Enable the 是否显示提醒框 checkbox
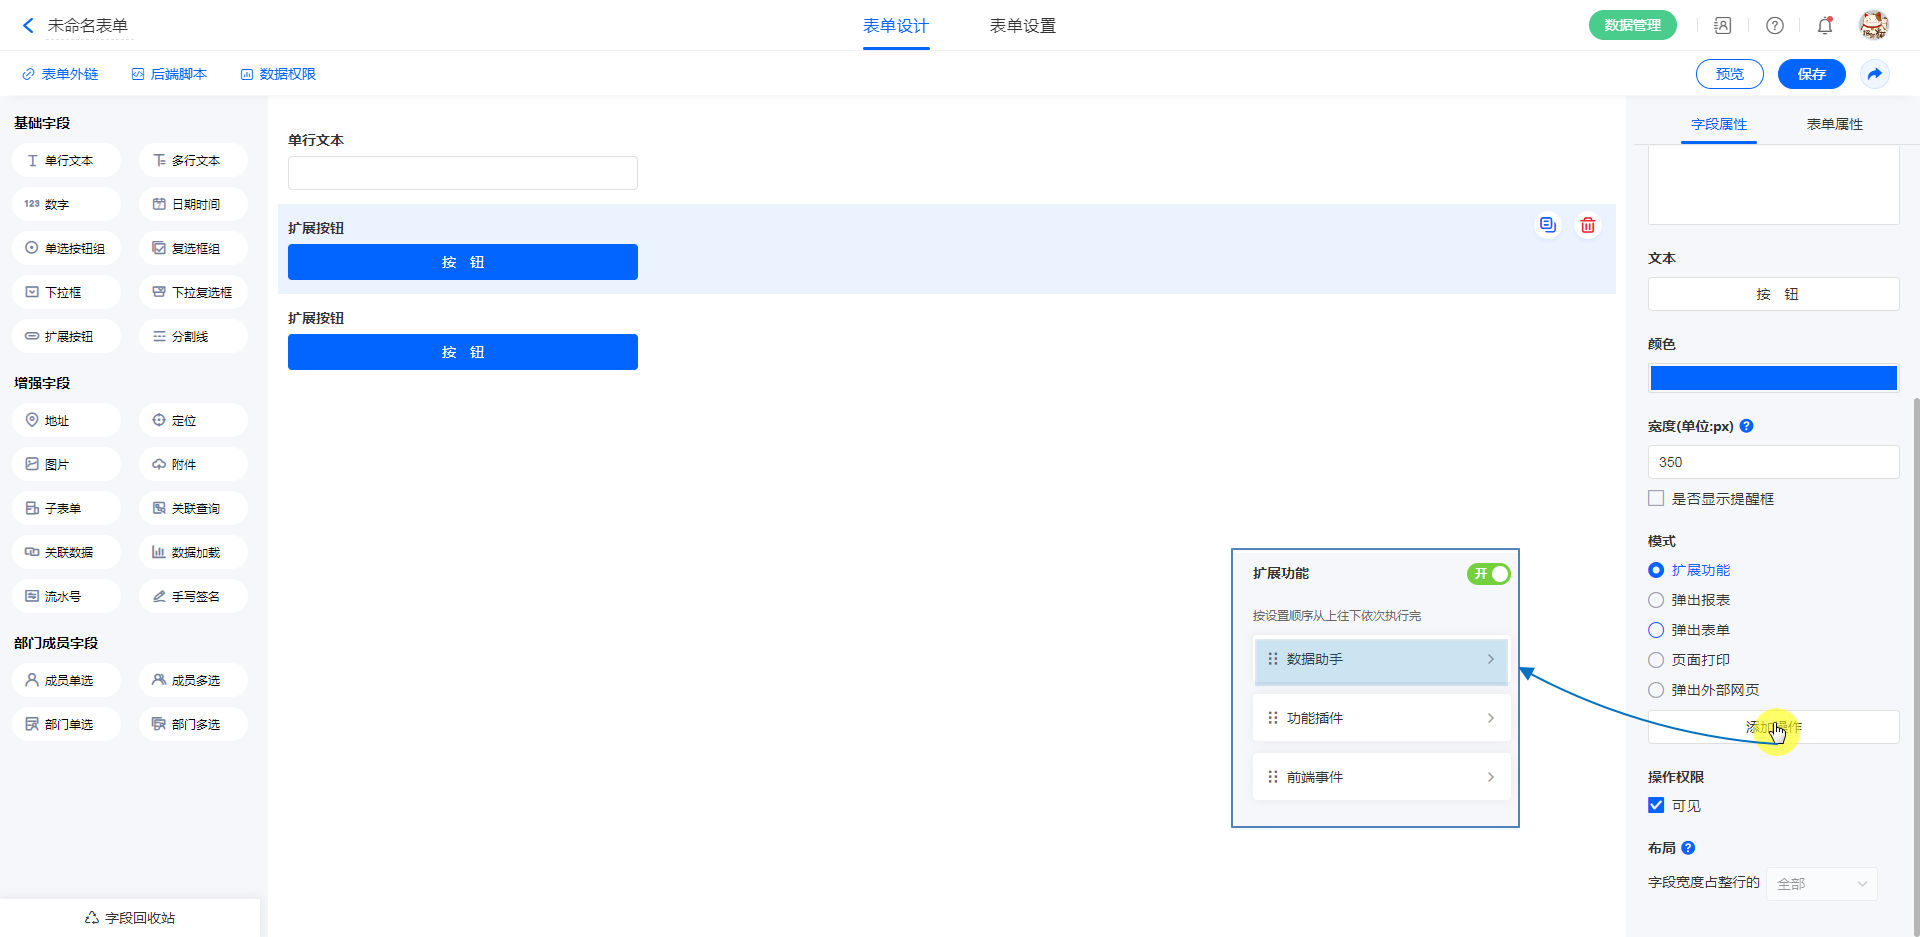The image size is (1920, 937). pos(1656,498)
